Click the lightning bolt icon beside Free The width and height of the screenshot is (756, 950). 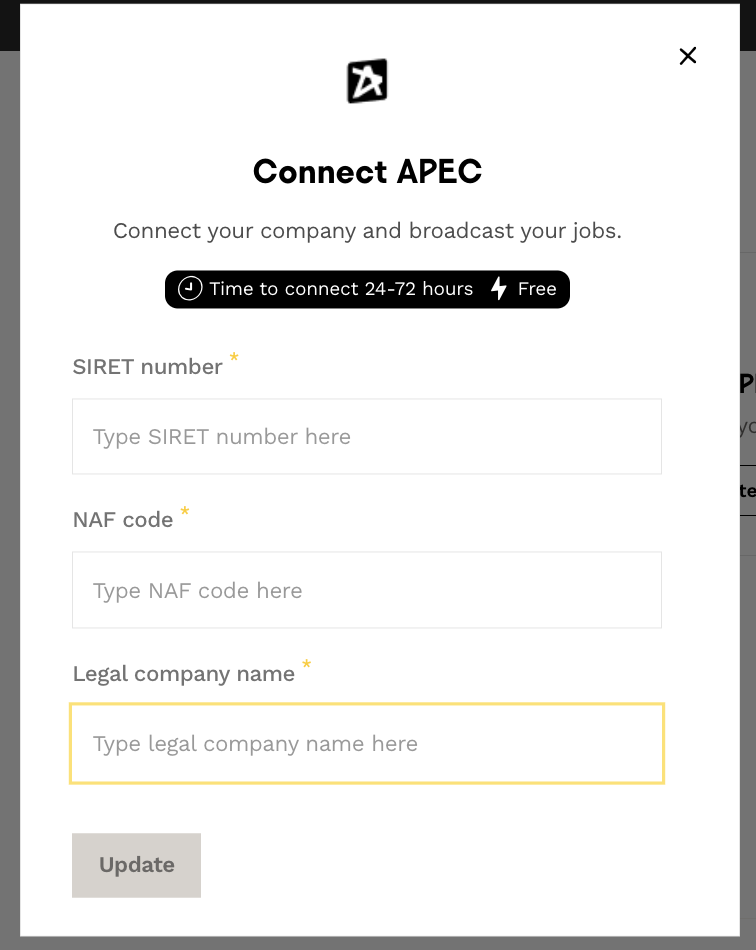coord(498,289)
